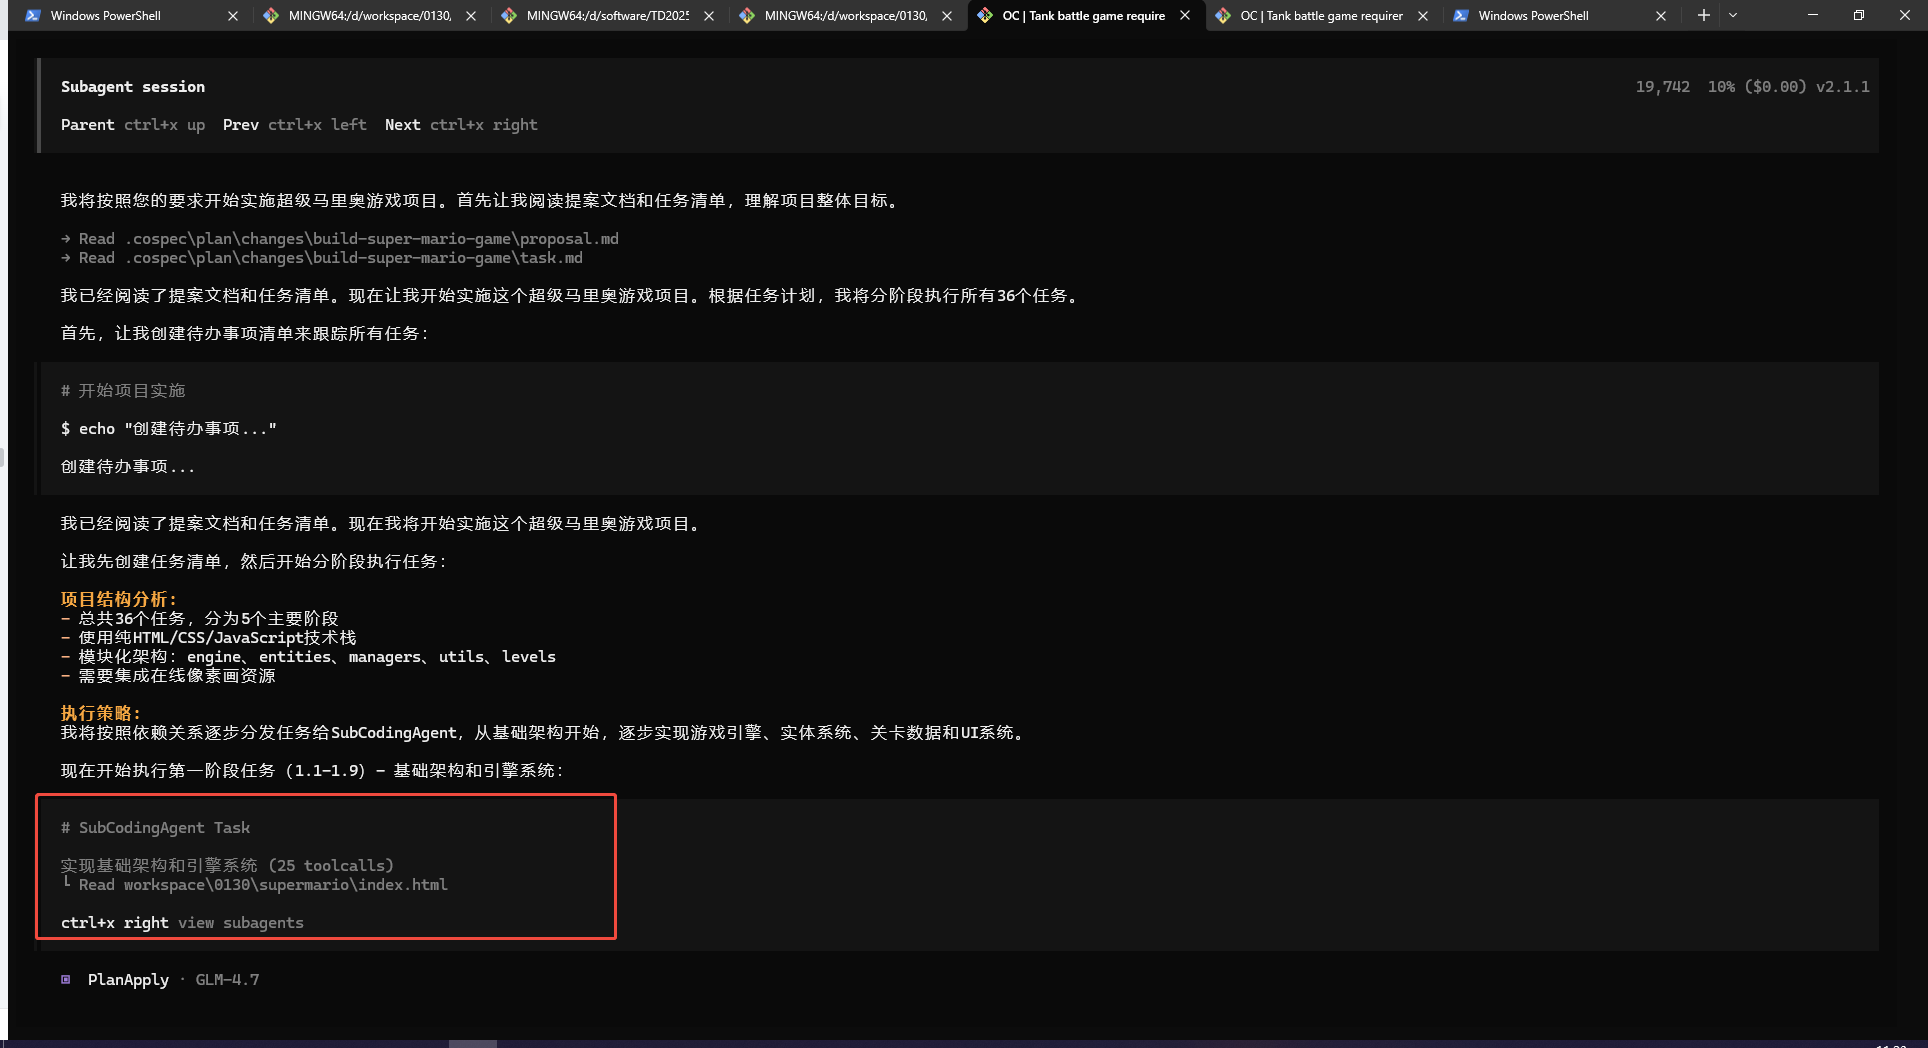Close the active OC Tank battle tab
Screen dimensions: 1928x1048
1185,16
